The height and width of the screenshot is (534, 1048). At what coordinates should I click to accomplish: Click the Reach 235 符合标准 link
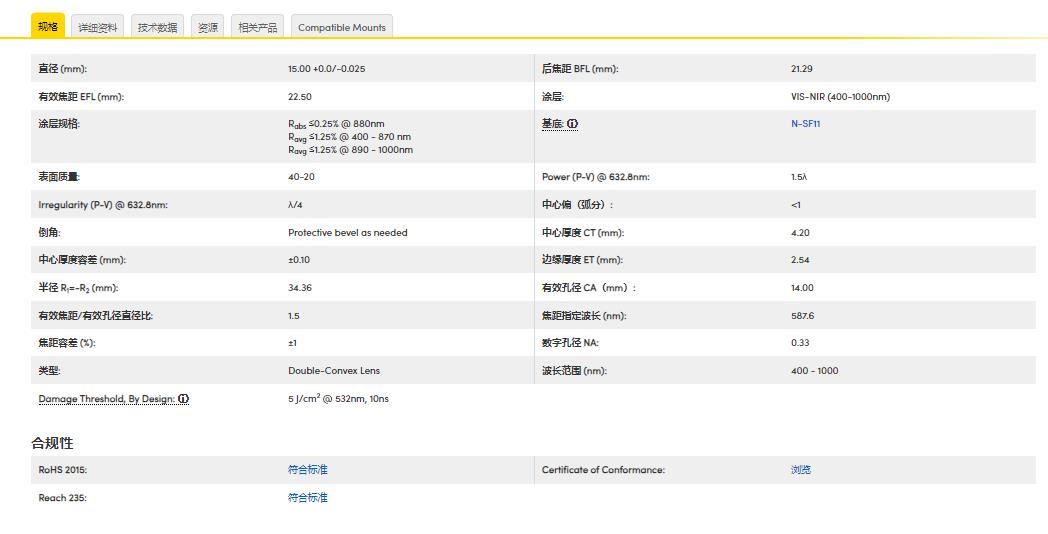[x=307, y=498]
